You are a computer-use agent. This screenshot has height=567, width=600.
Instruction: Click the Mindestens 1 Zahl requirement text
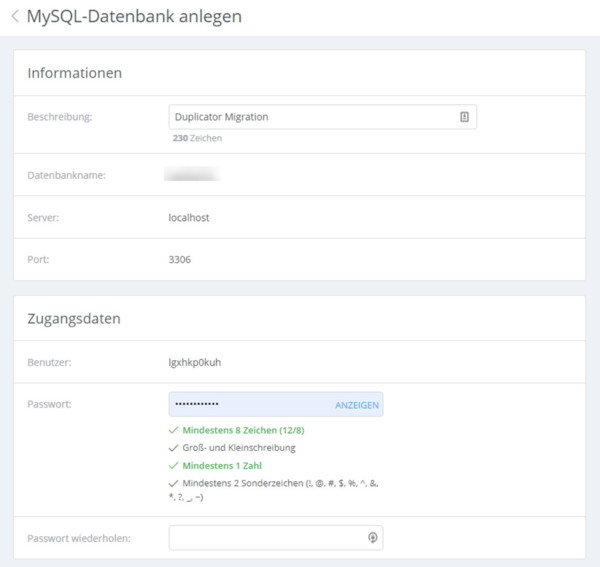coord(222,466)
